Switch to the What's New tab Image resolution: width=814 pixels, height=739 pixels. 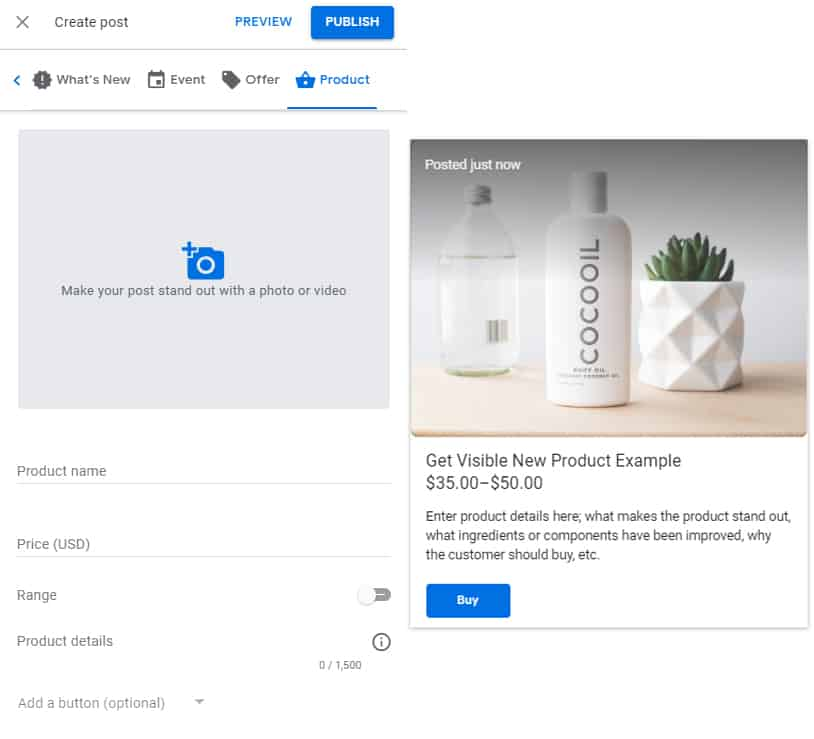tap(82, 80)
